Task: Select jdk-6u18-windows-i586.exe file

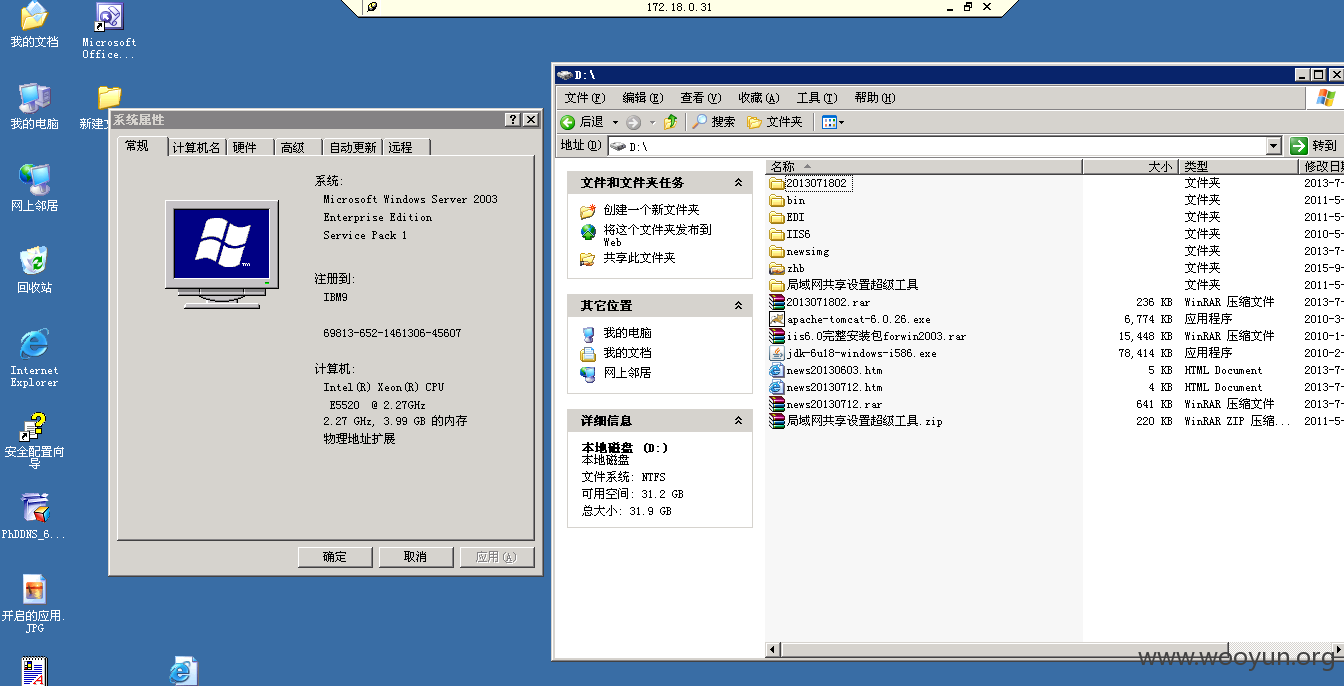Action: 853,353
